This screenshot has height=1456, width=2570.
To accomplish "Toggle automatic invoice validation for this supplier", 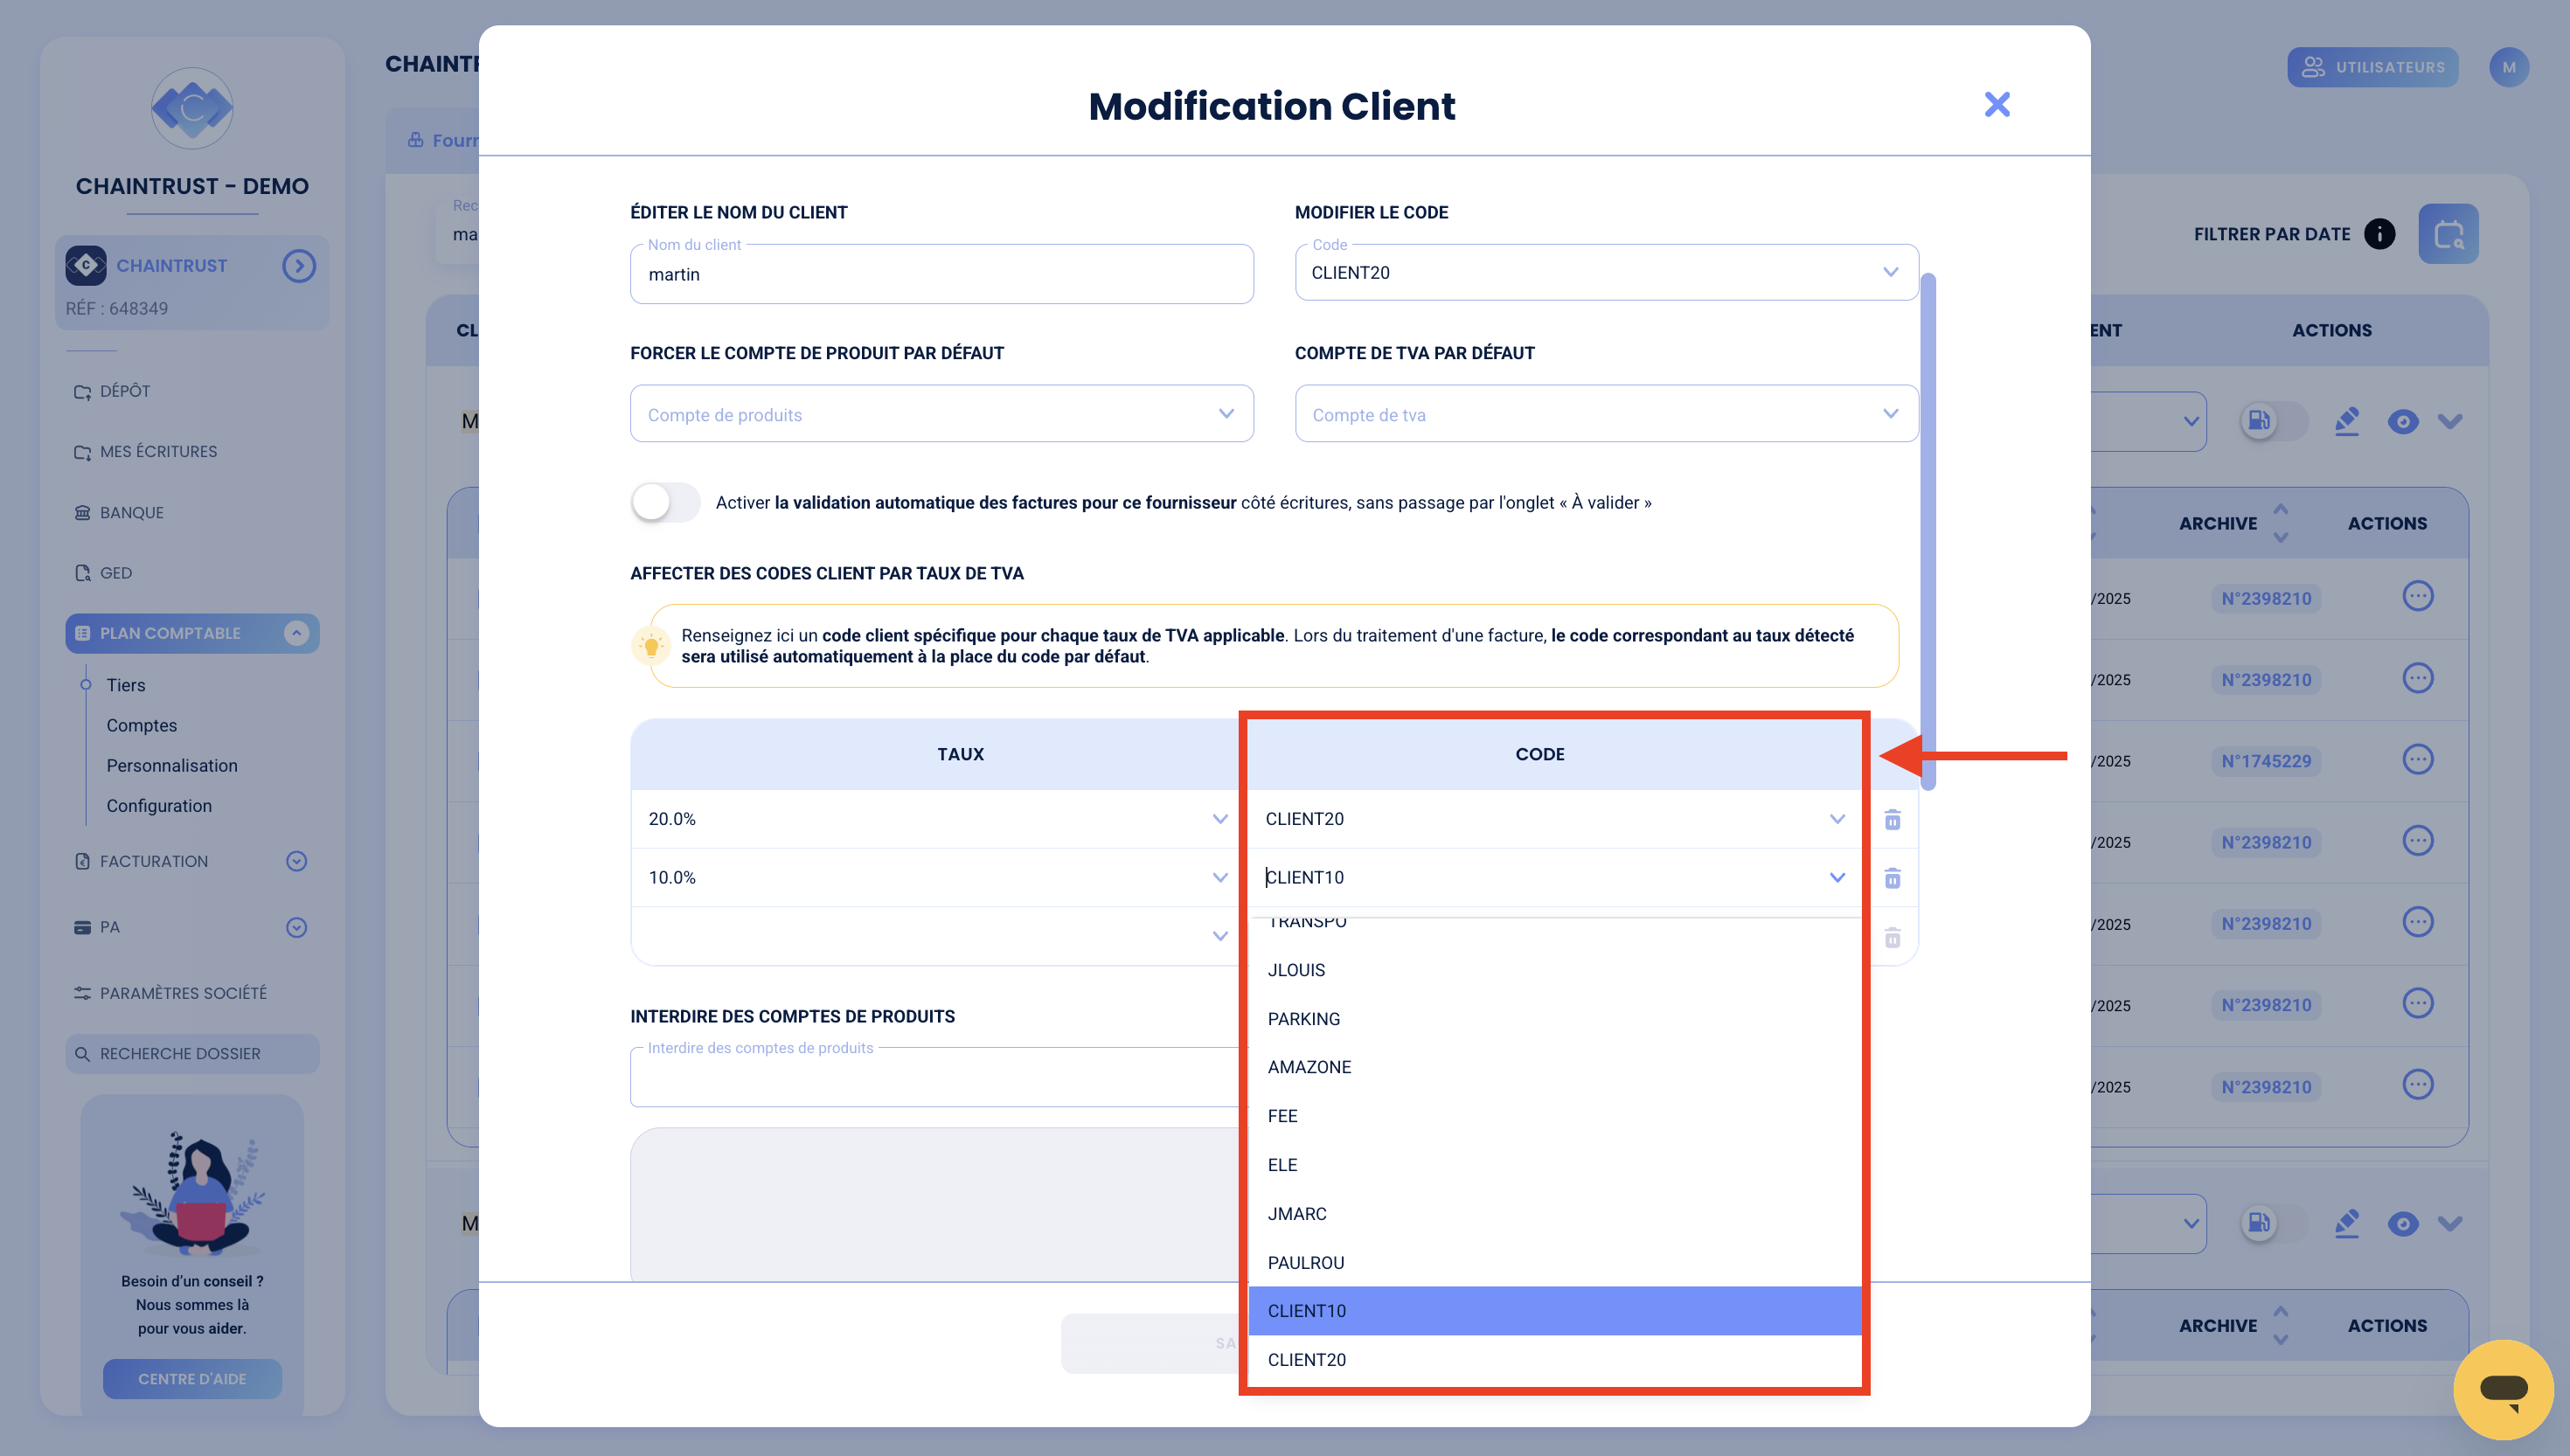I will pyautogui.click(x=665, y=502).
